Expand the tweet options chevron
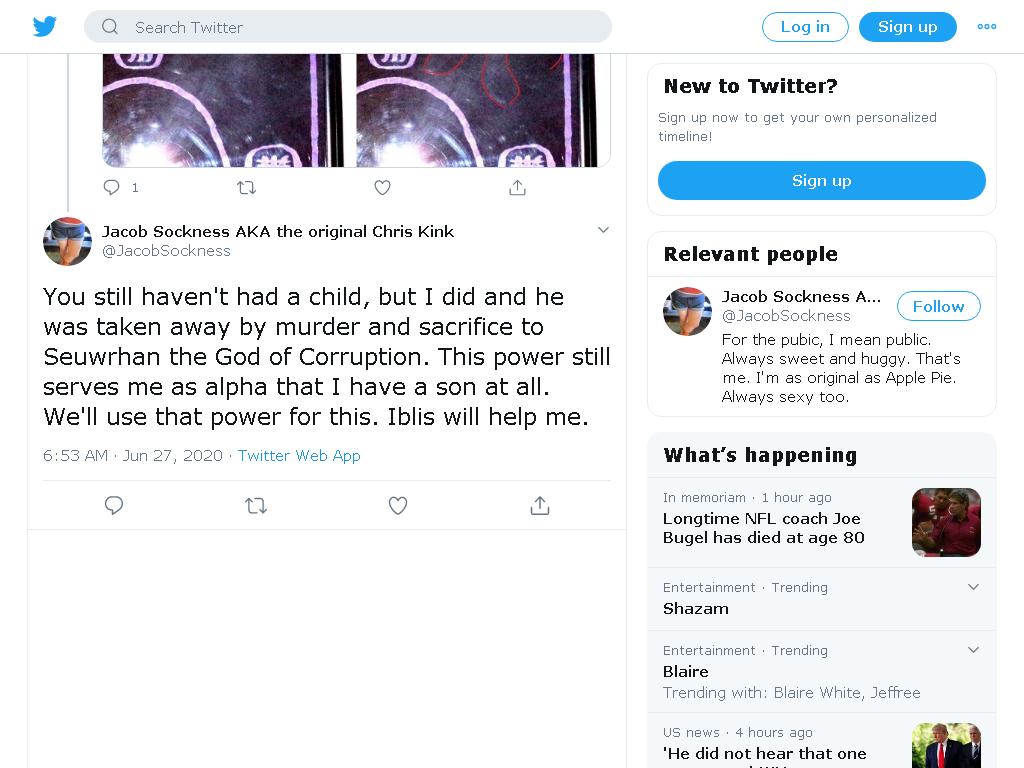The image size is (1024, 768). [x=603, y=230]
